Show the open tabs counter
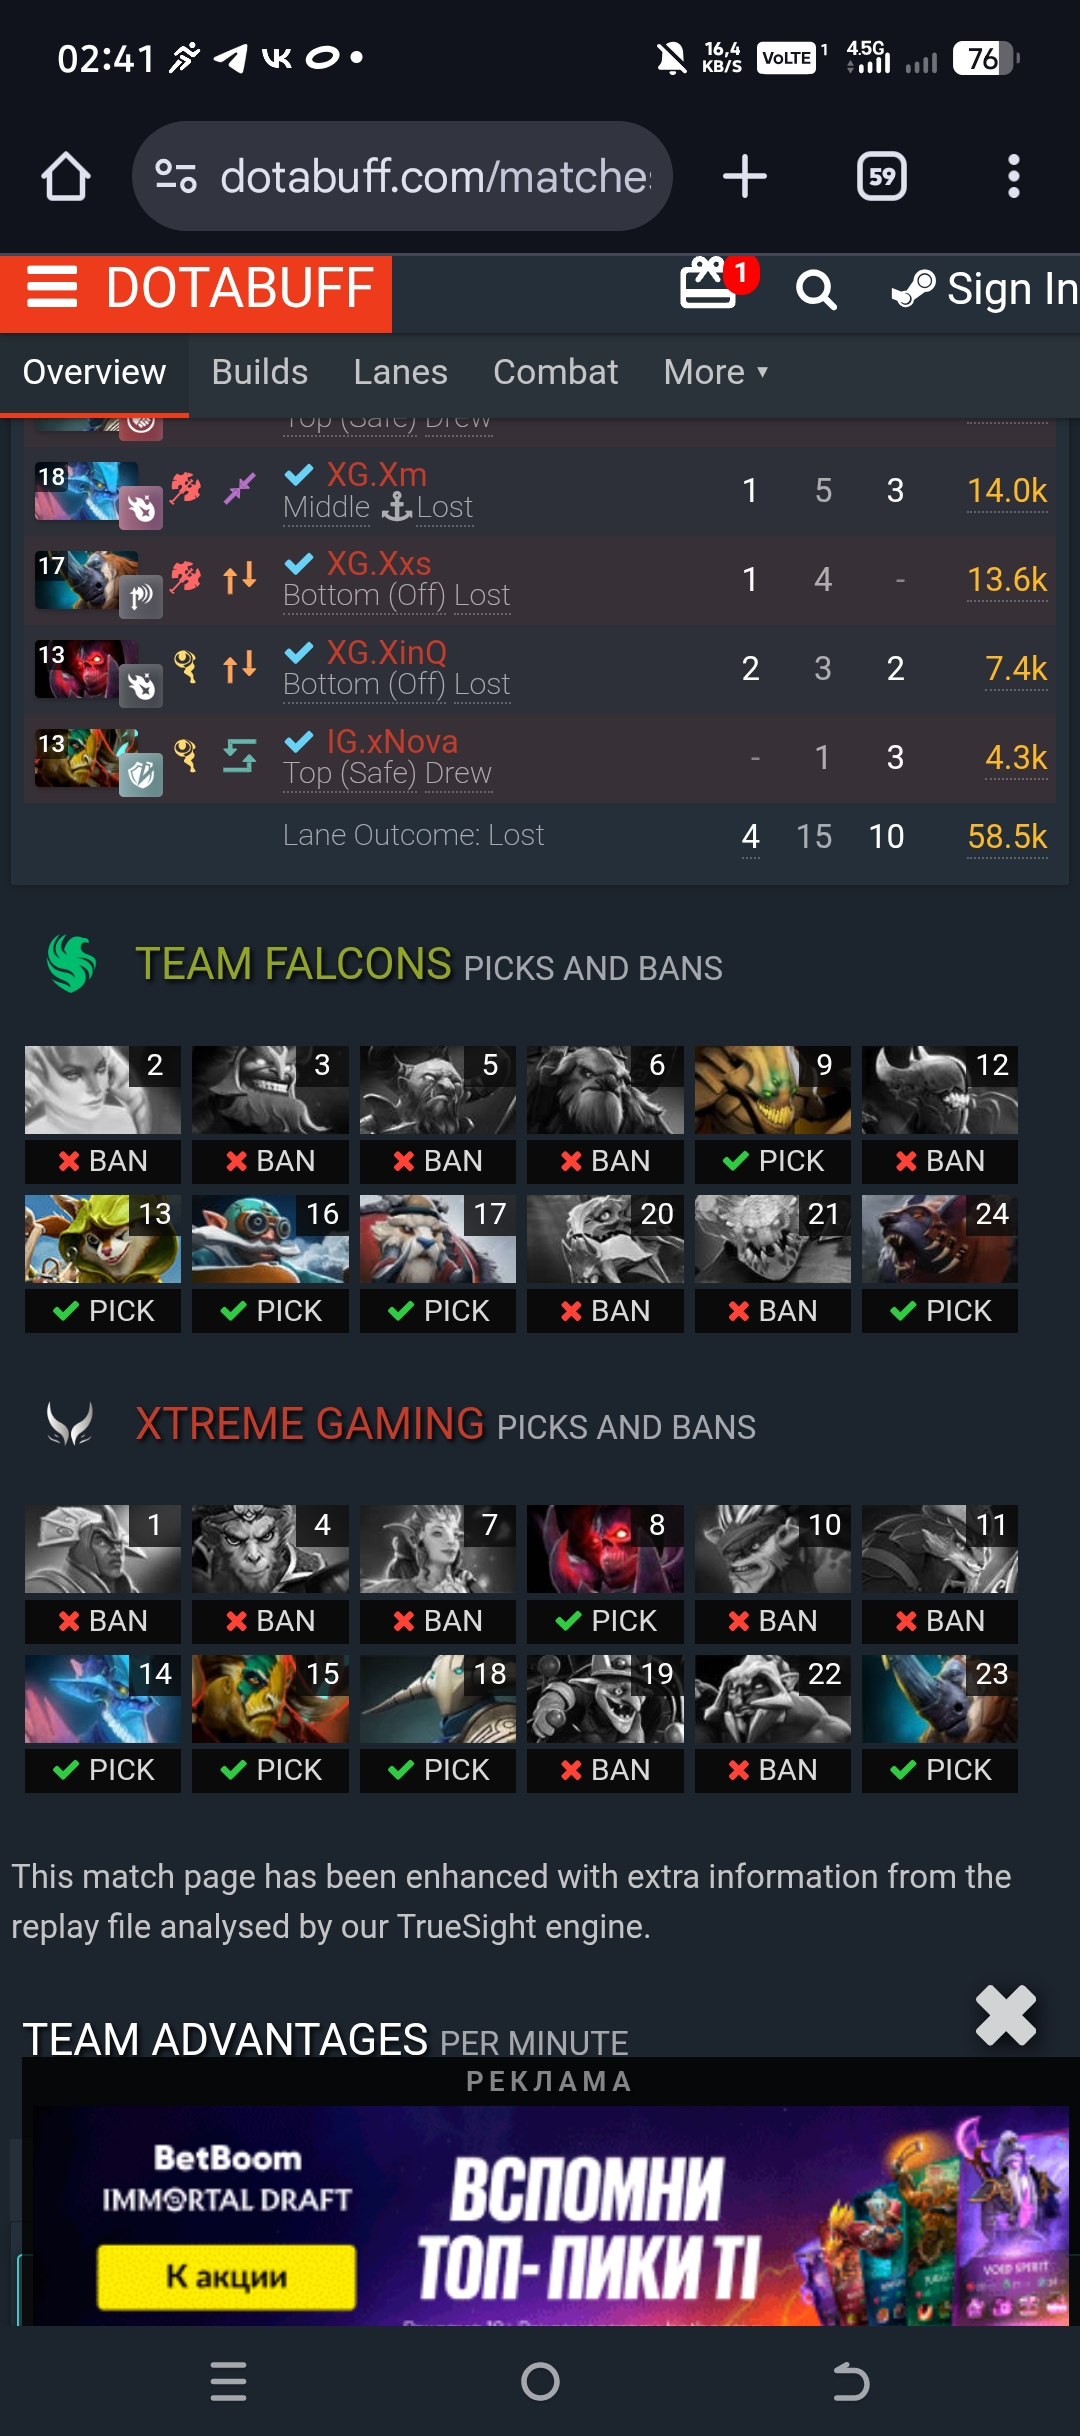This screenshot has width=1080, height=2436. (x=882, y=177)
